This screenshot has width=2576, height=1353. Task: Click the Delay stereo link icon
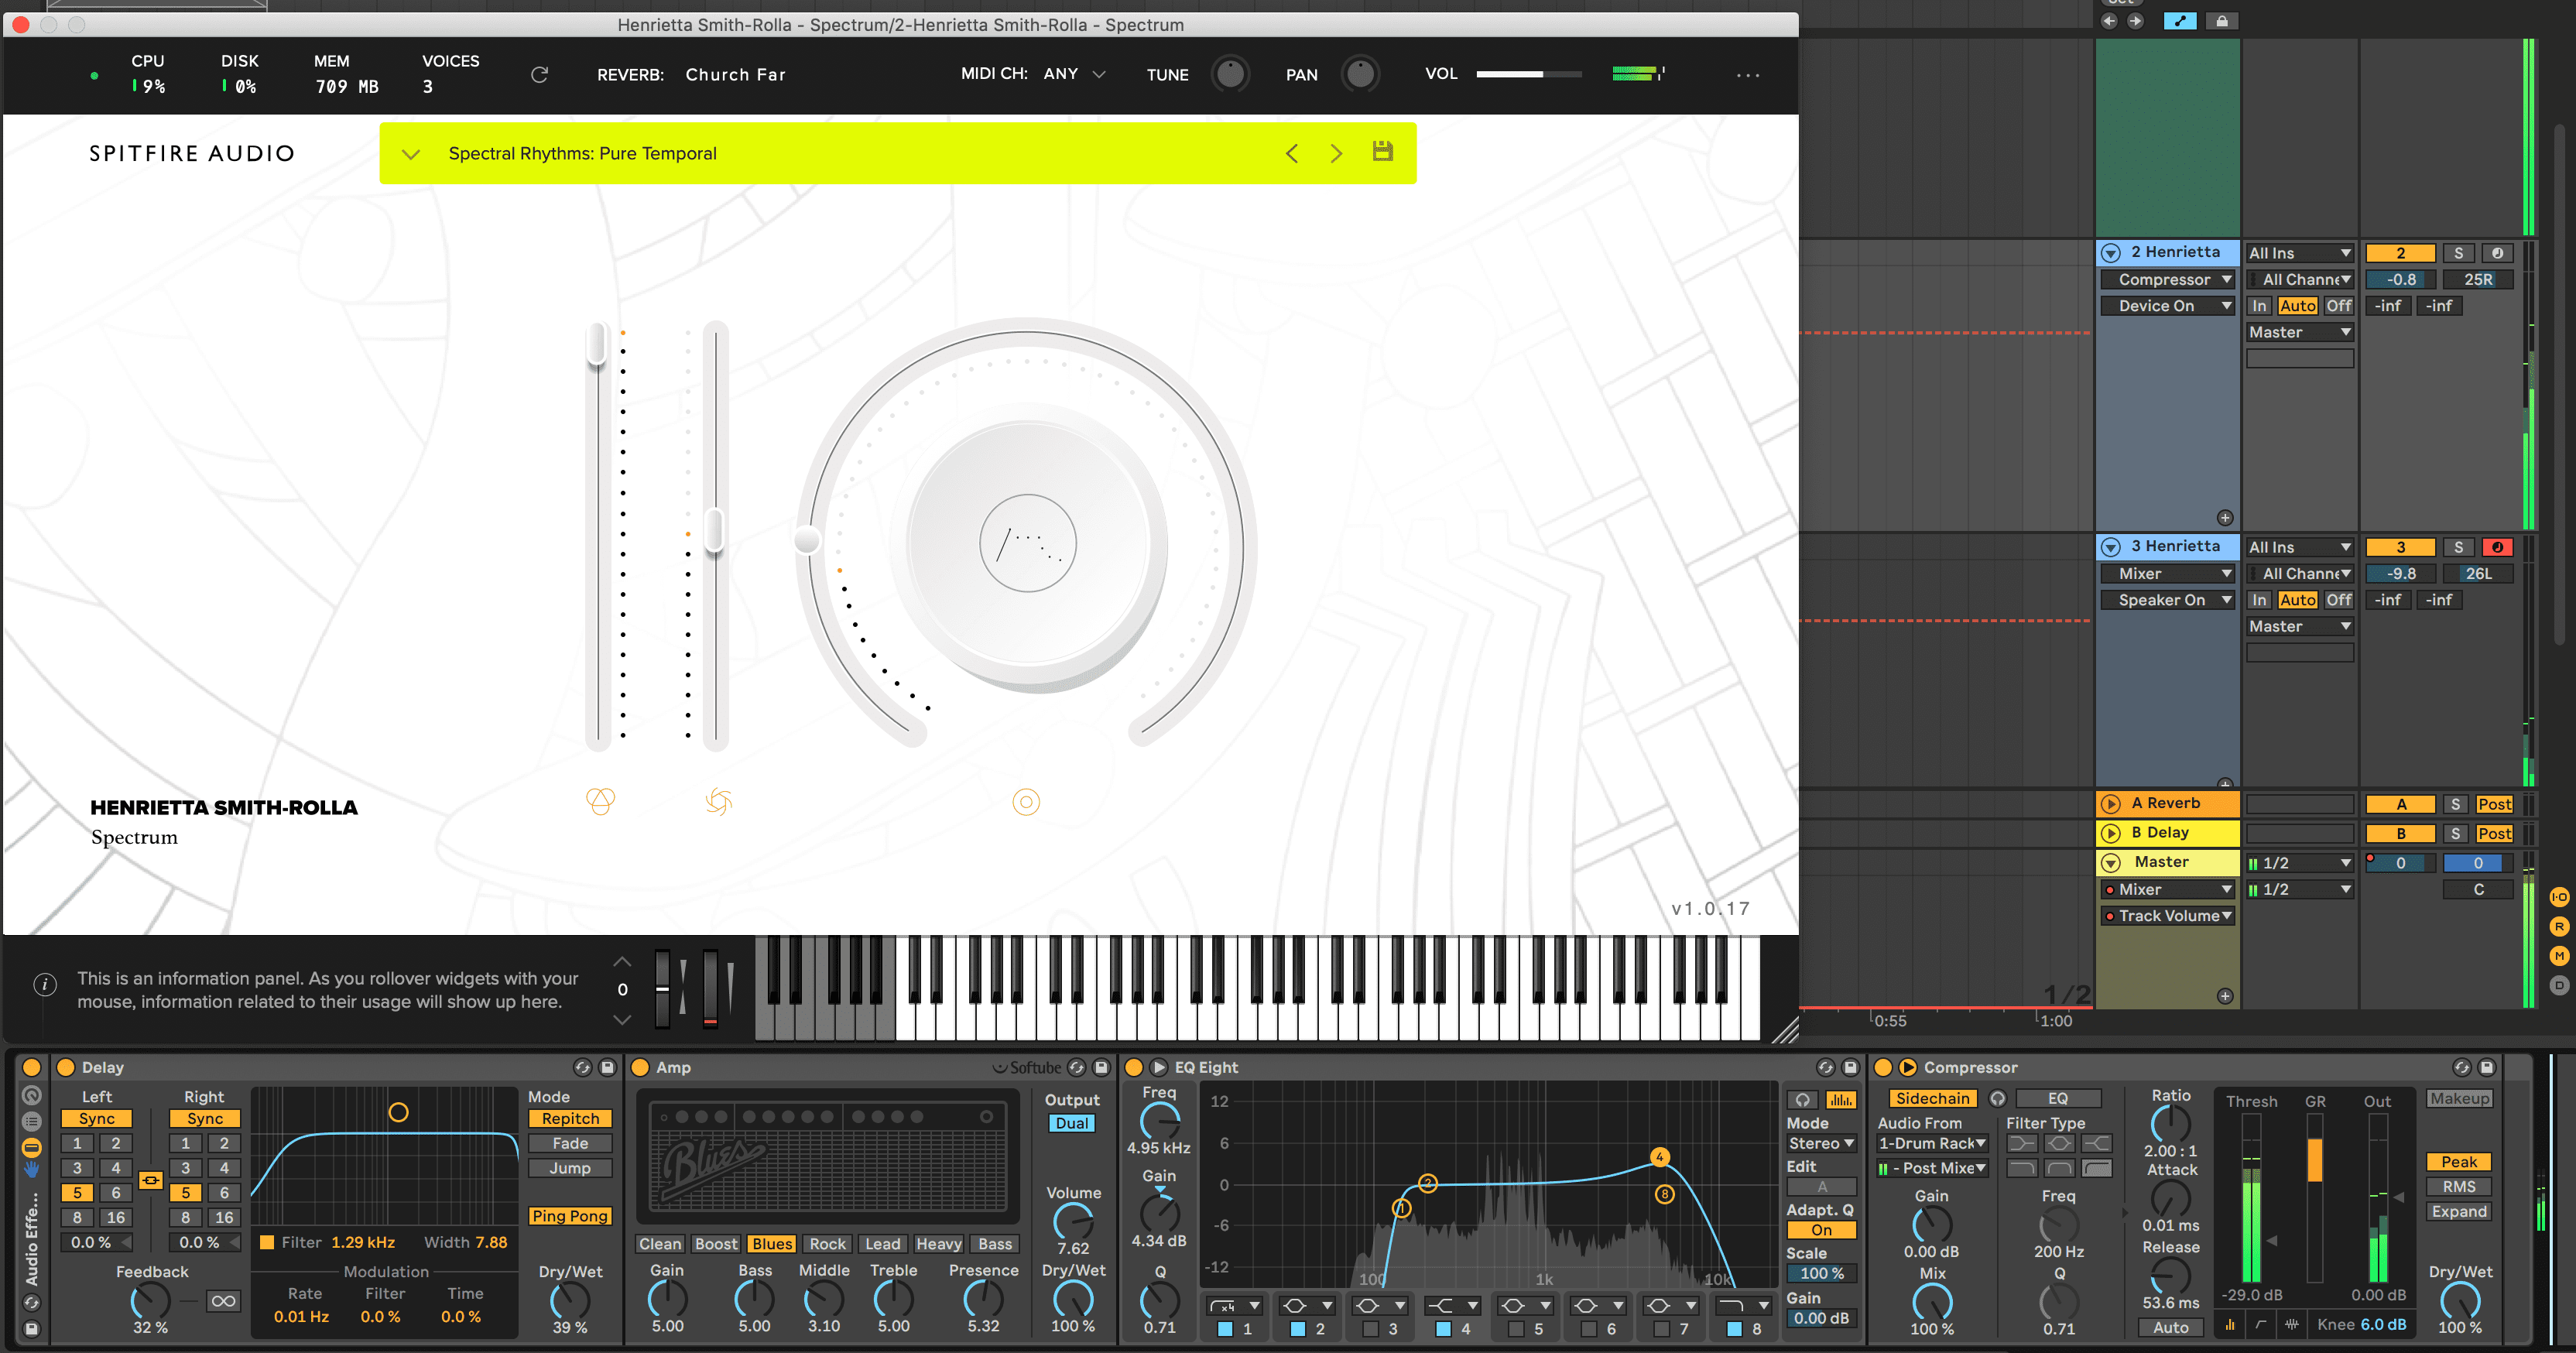[x=150, y=1181]
